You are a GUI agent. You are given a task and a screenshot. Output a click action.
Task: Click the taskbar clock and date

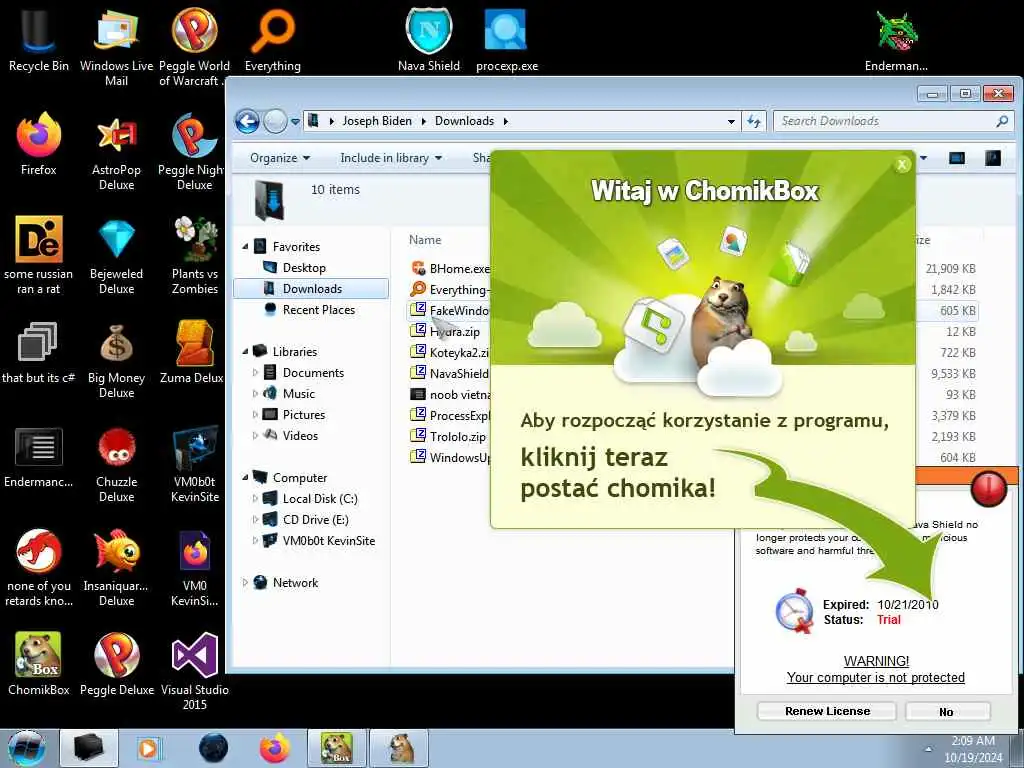coord(973,749)
